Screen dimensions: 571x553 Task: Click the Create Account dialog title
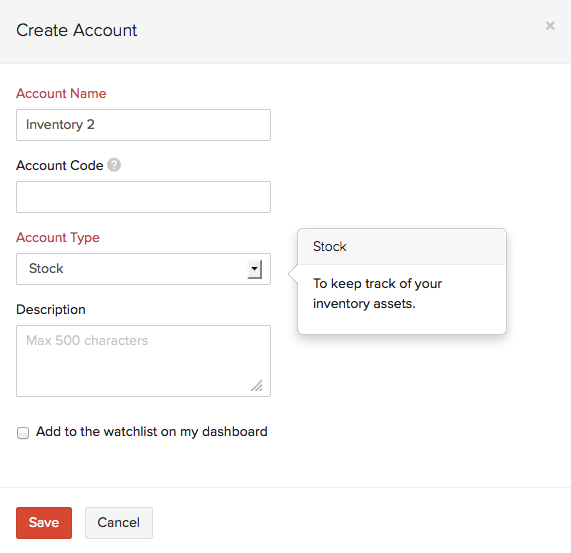pos(76,30)
